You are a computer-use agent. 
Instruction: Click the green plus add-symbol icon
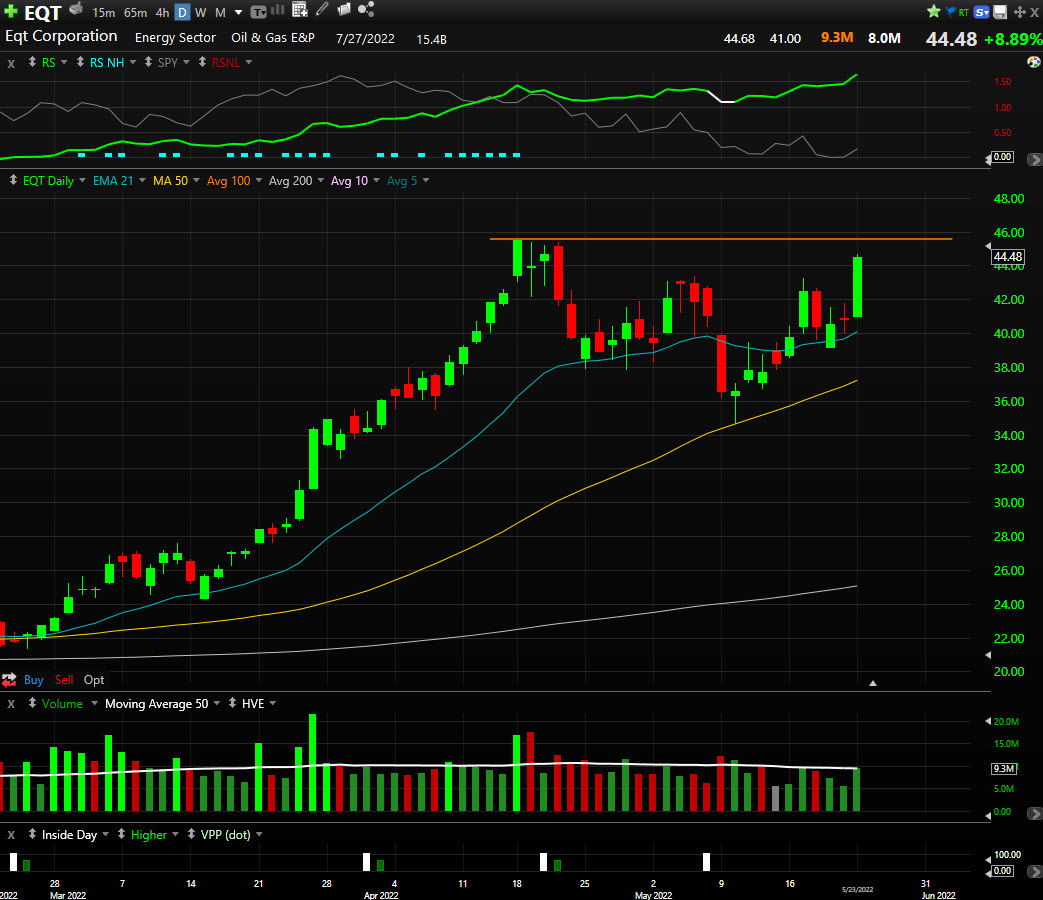click(x=11, y=11)
